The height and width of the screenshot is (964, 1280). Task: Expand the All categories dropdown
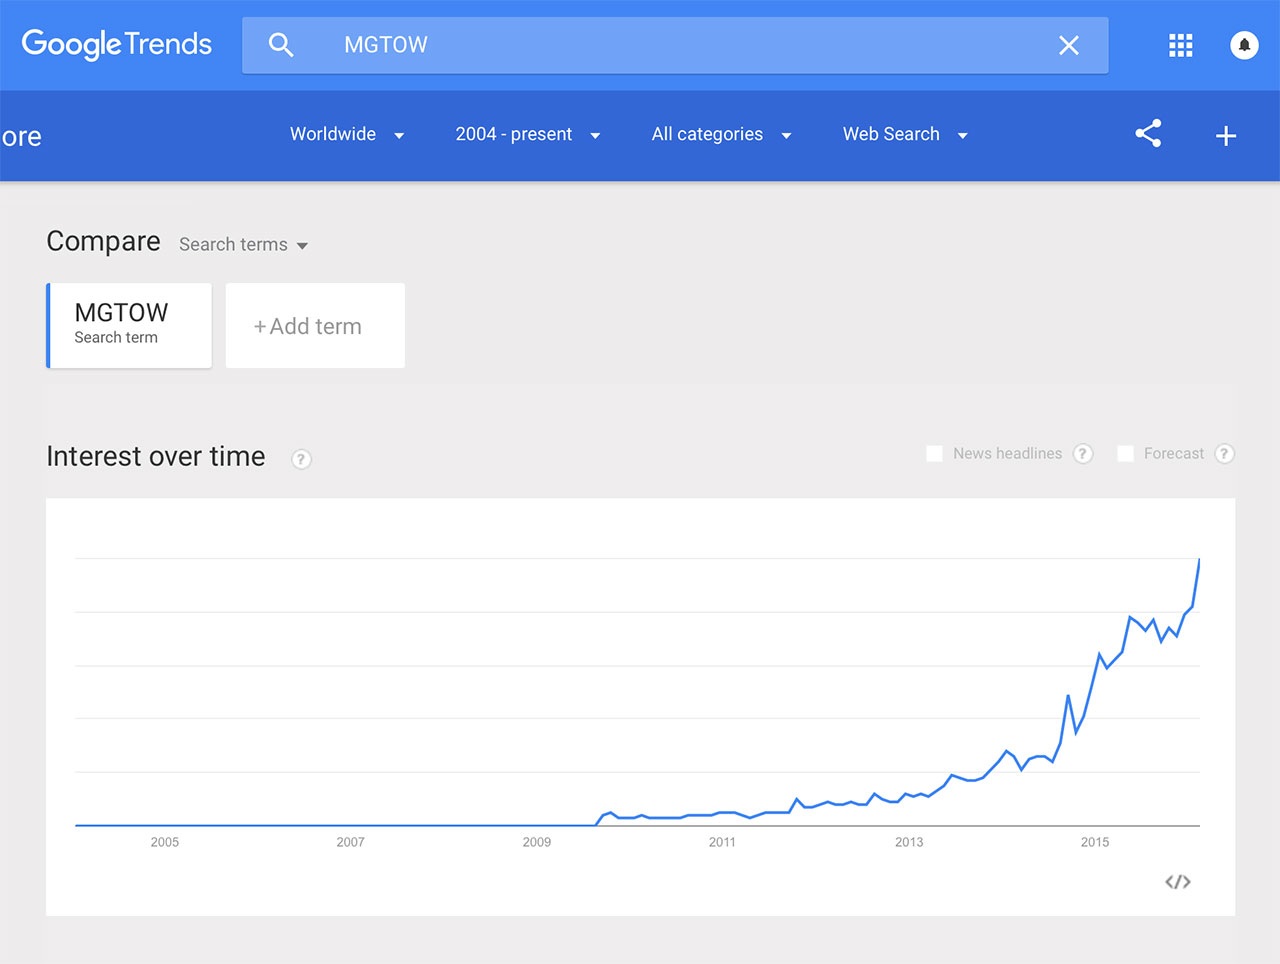point(721,135)
